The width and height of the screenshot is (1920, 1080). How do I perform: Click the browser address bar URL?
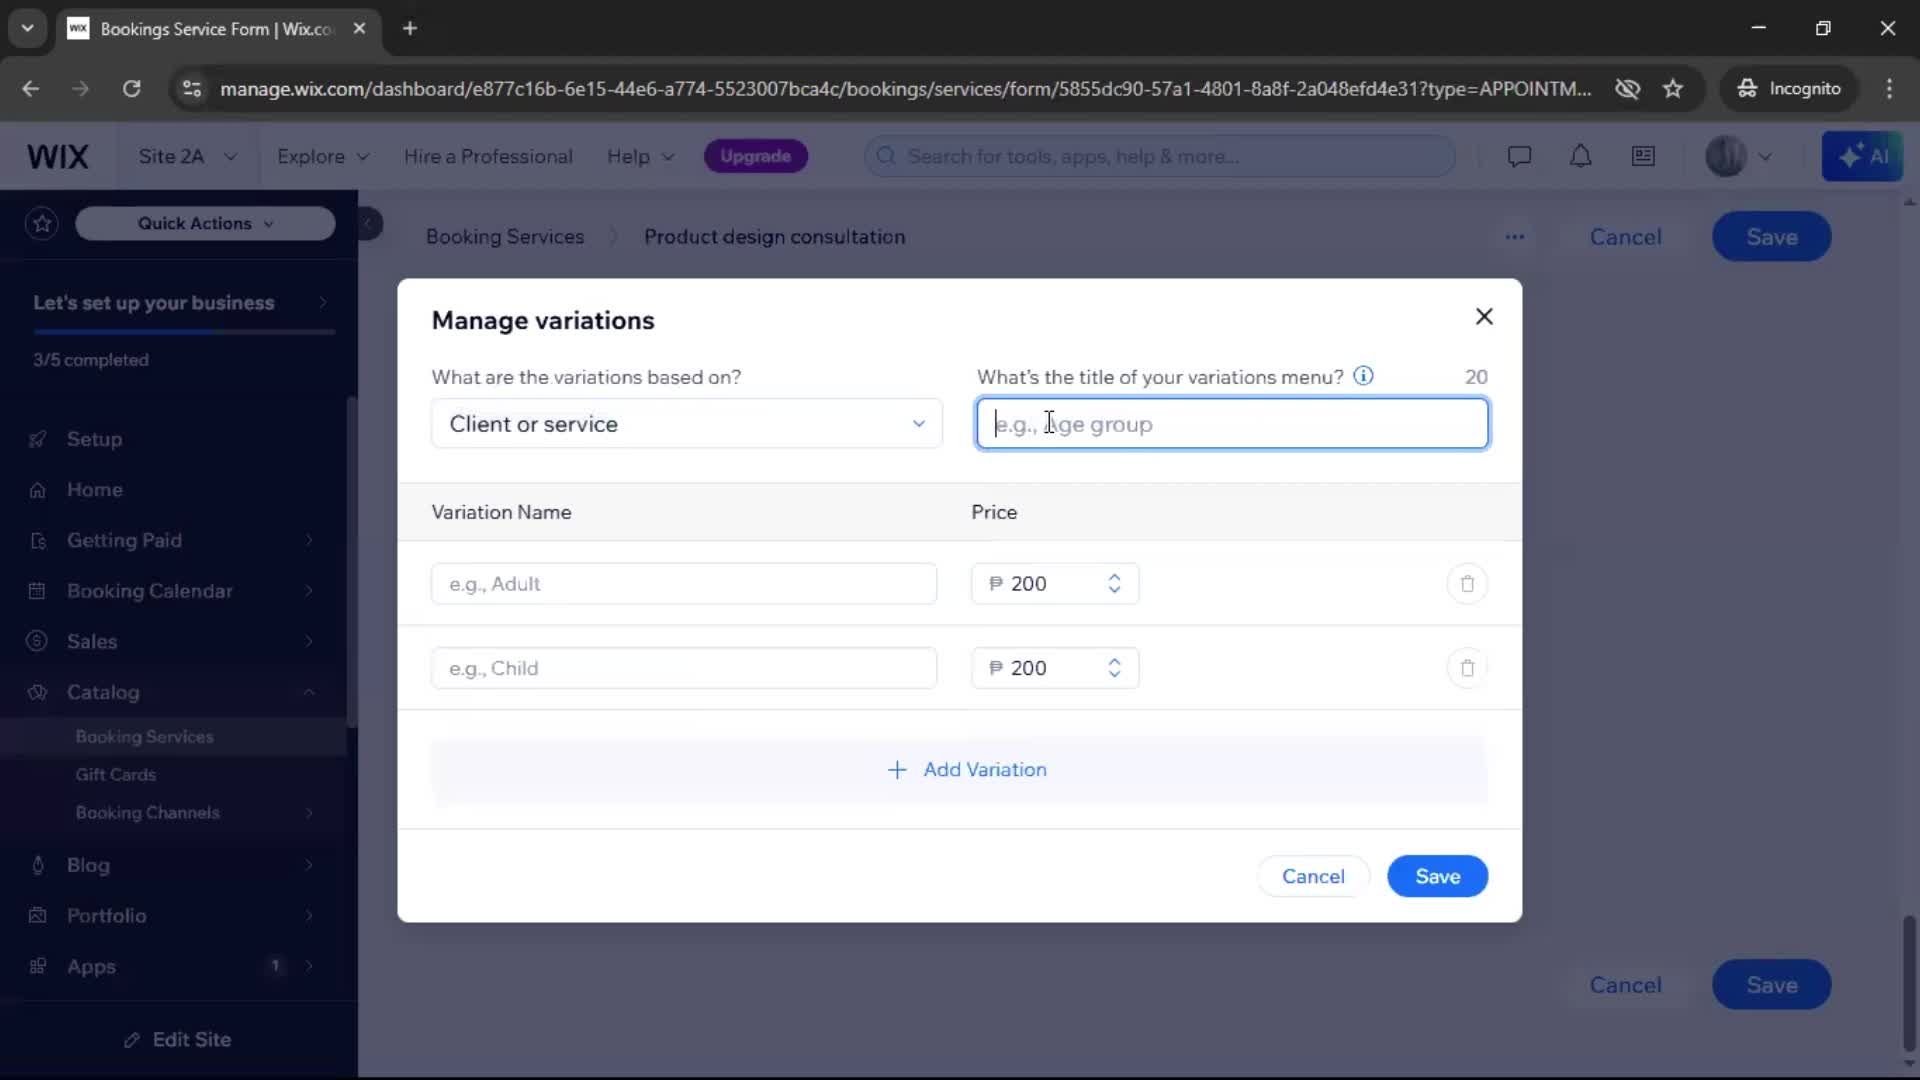(x=905, y=89)
